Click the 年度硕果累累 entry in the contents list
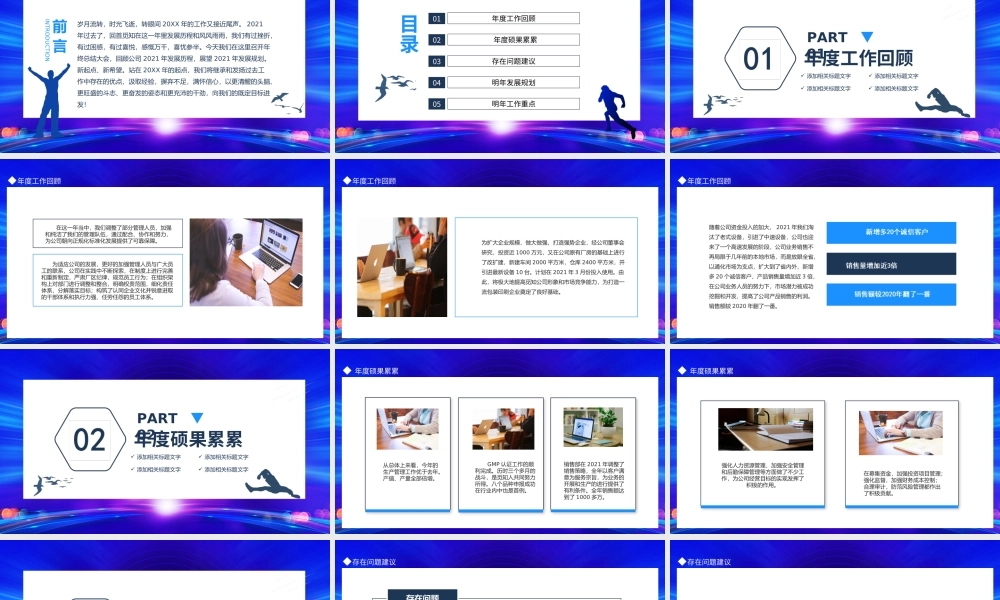This screenshot has width=1000, height=600. [x=513, y=40]
